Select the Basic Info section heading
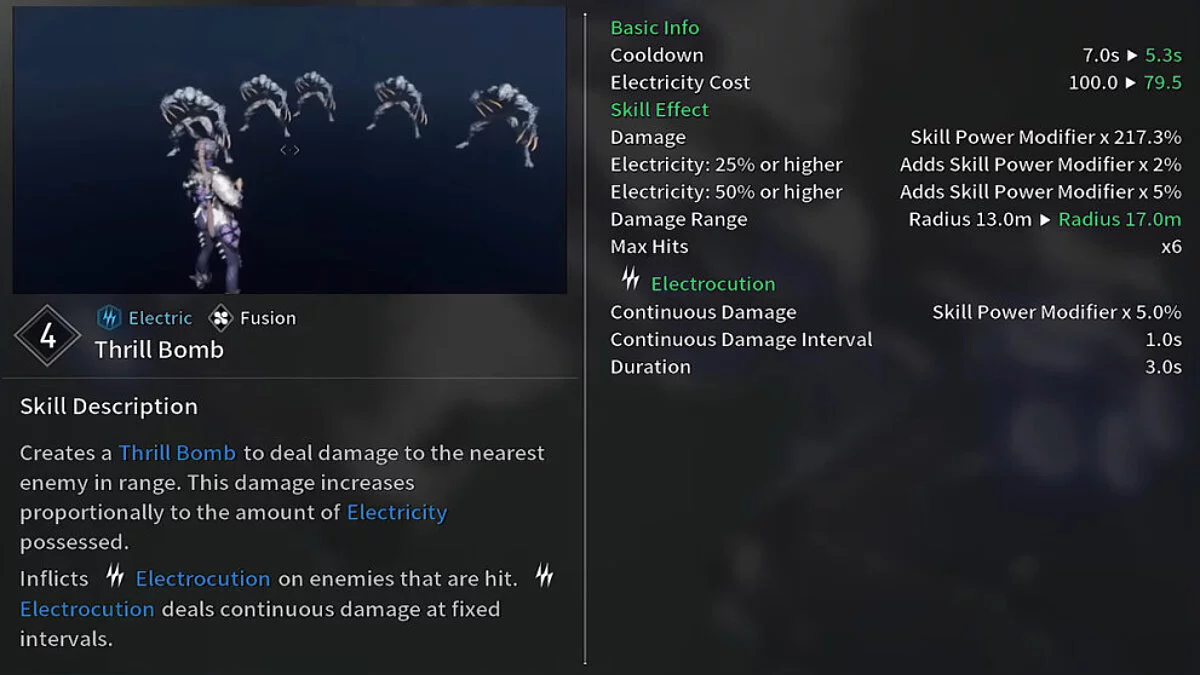1200x675 pixels. click(655, 28)
